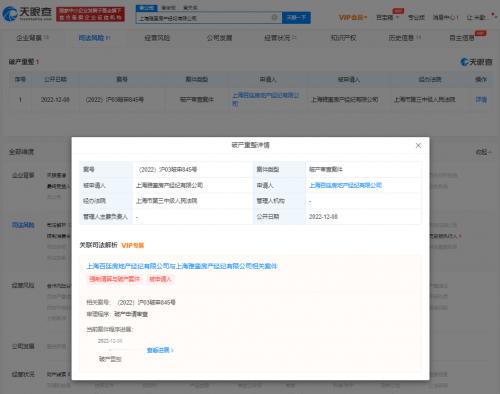Open the related case title link in the dialog
Image resolution: width=500 pixels, height=394 pixels.
tap(182, 266)
